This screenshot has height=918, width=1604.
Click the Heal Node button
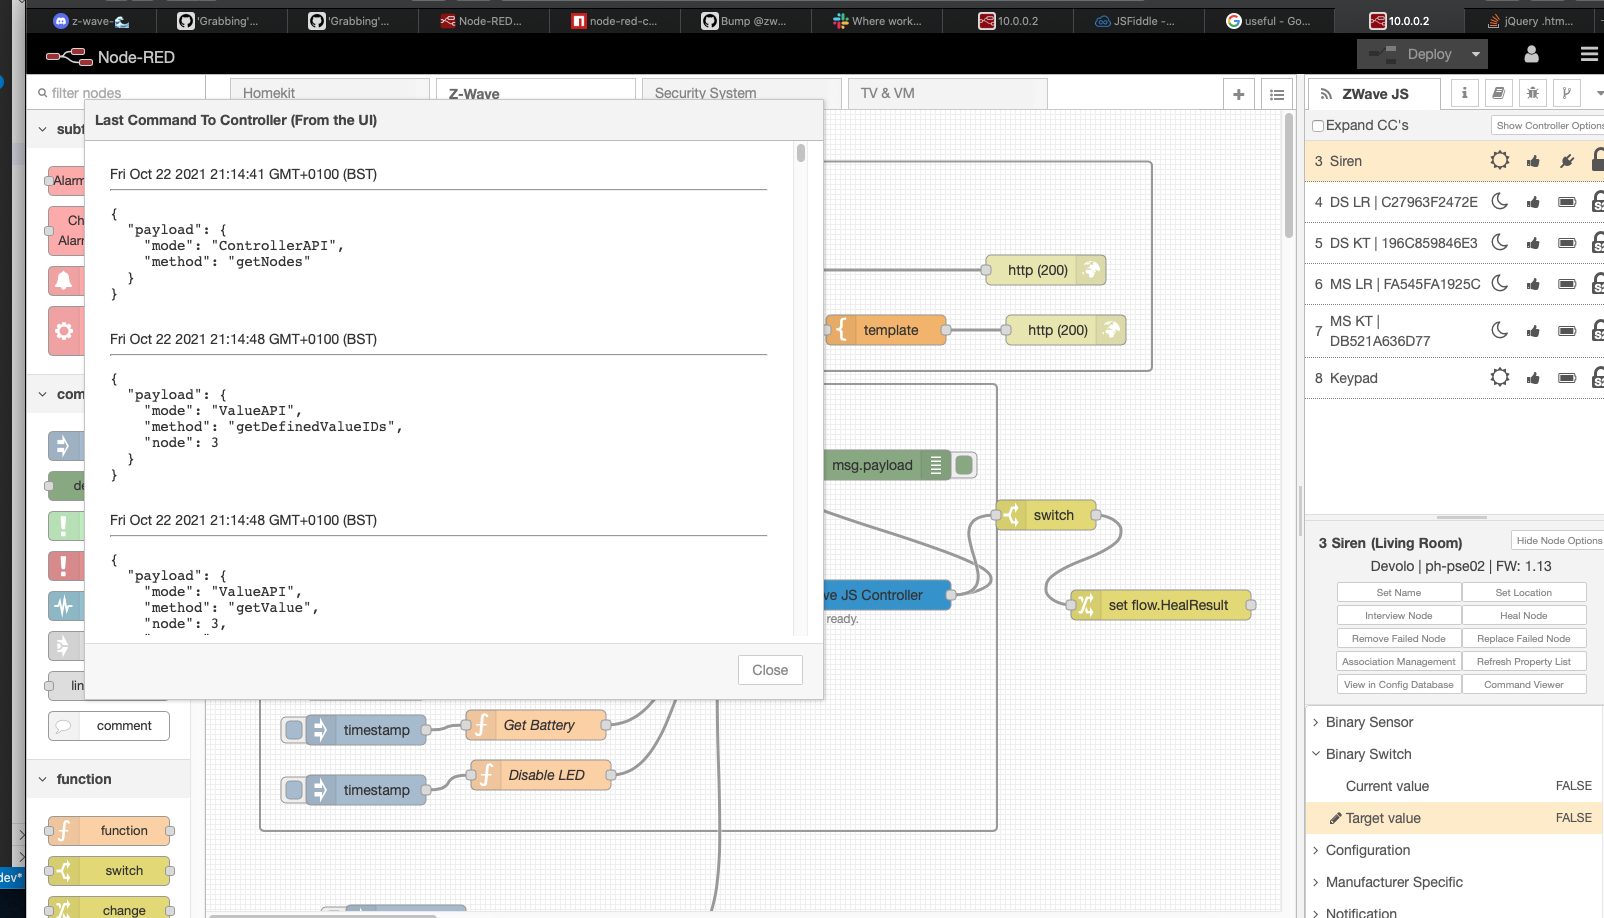(x=1523, y=615)
